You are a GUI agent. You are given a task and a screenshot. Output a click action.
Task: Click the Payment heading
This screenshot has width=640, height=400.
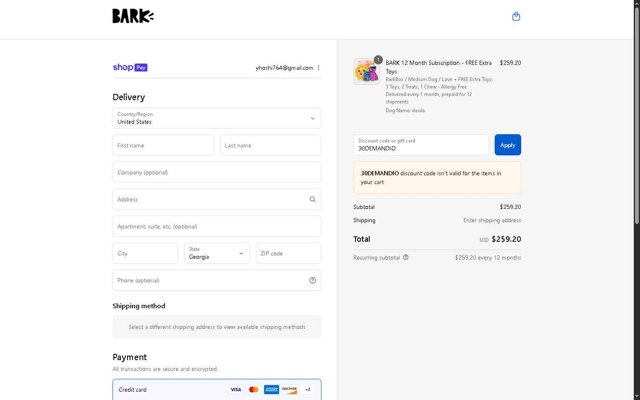pyautogui.click(x=129, y=357)
